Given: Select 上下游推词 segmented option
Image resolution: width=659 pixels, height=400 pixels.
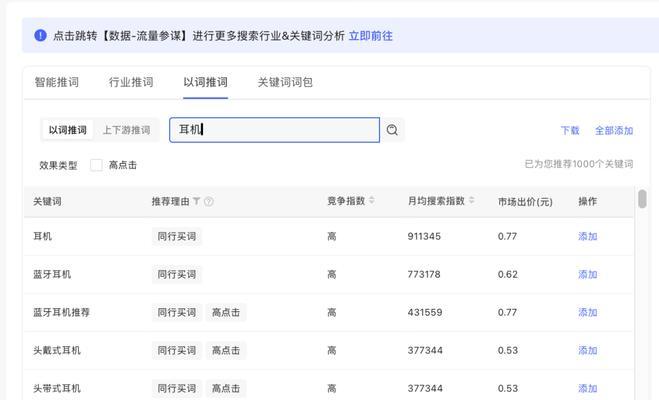Looking at the screenshot, I should 127,130.
